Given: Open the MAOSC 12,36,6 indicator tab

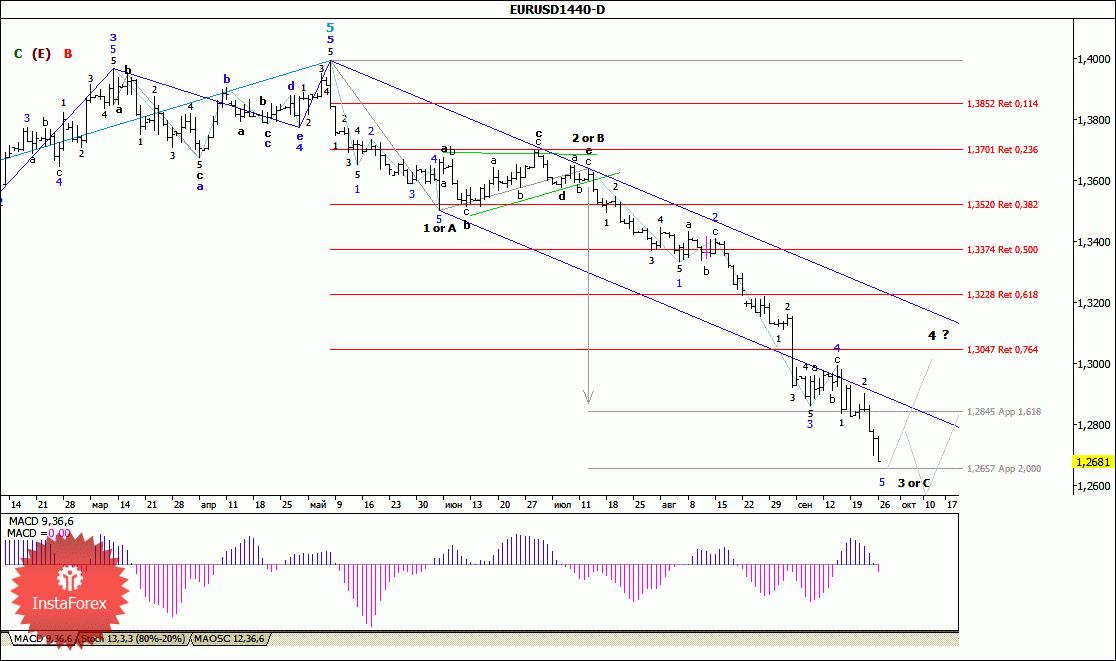Looking at the screenshot, I should (229, 639).
